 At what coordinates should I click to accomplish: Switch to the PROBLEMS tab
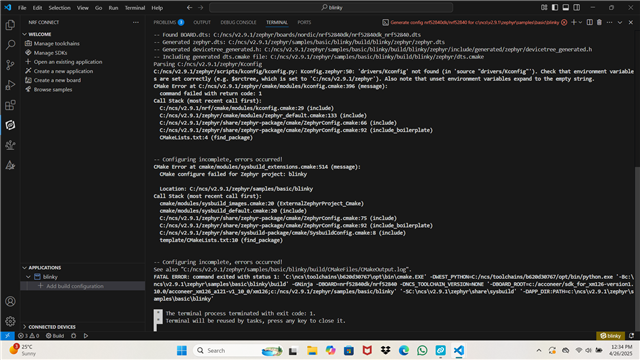[x=169, y=22]
